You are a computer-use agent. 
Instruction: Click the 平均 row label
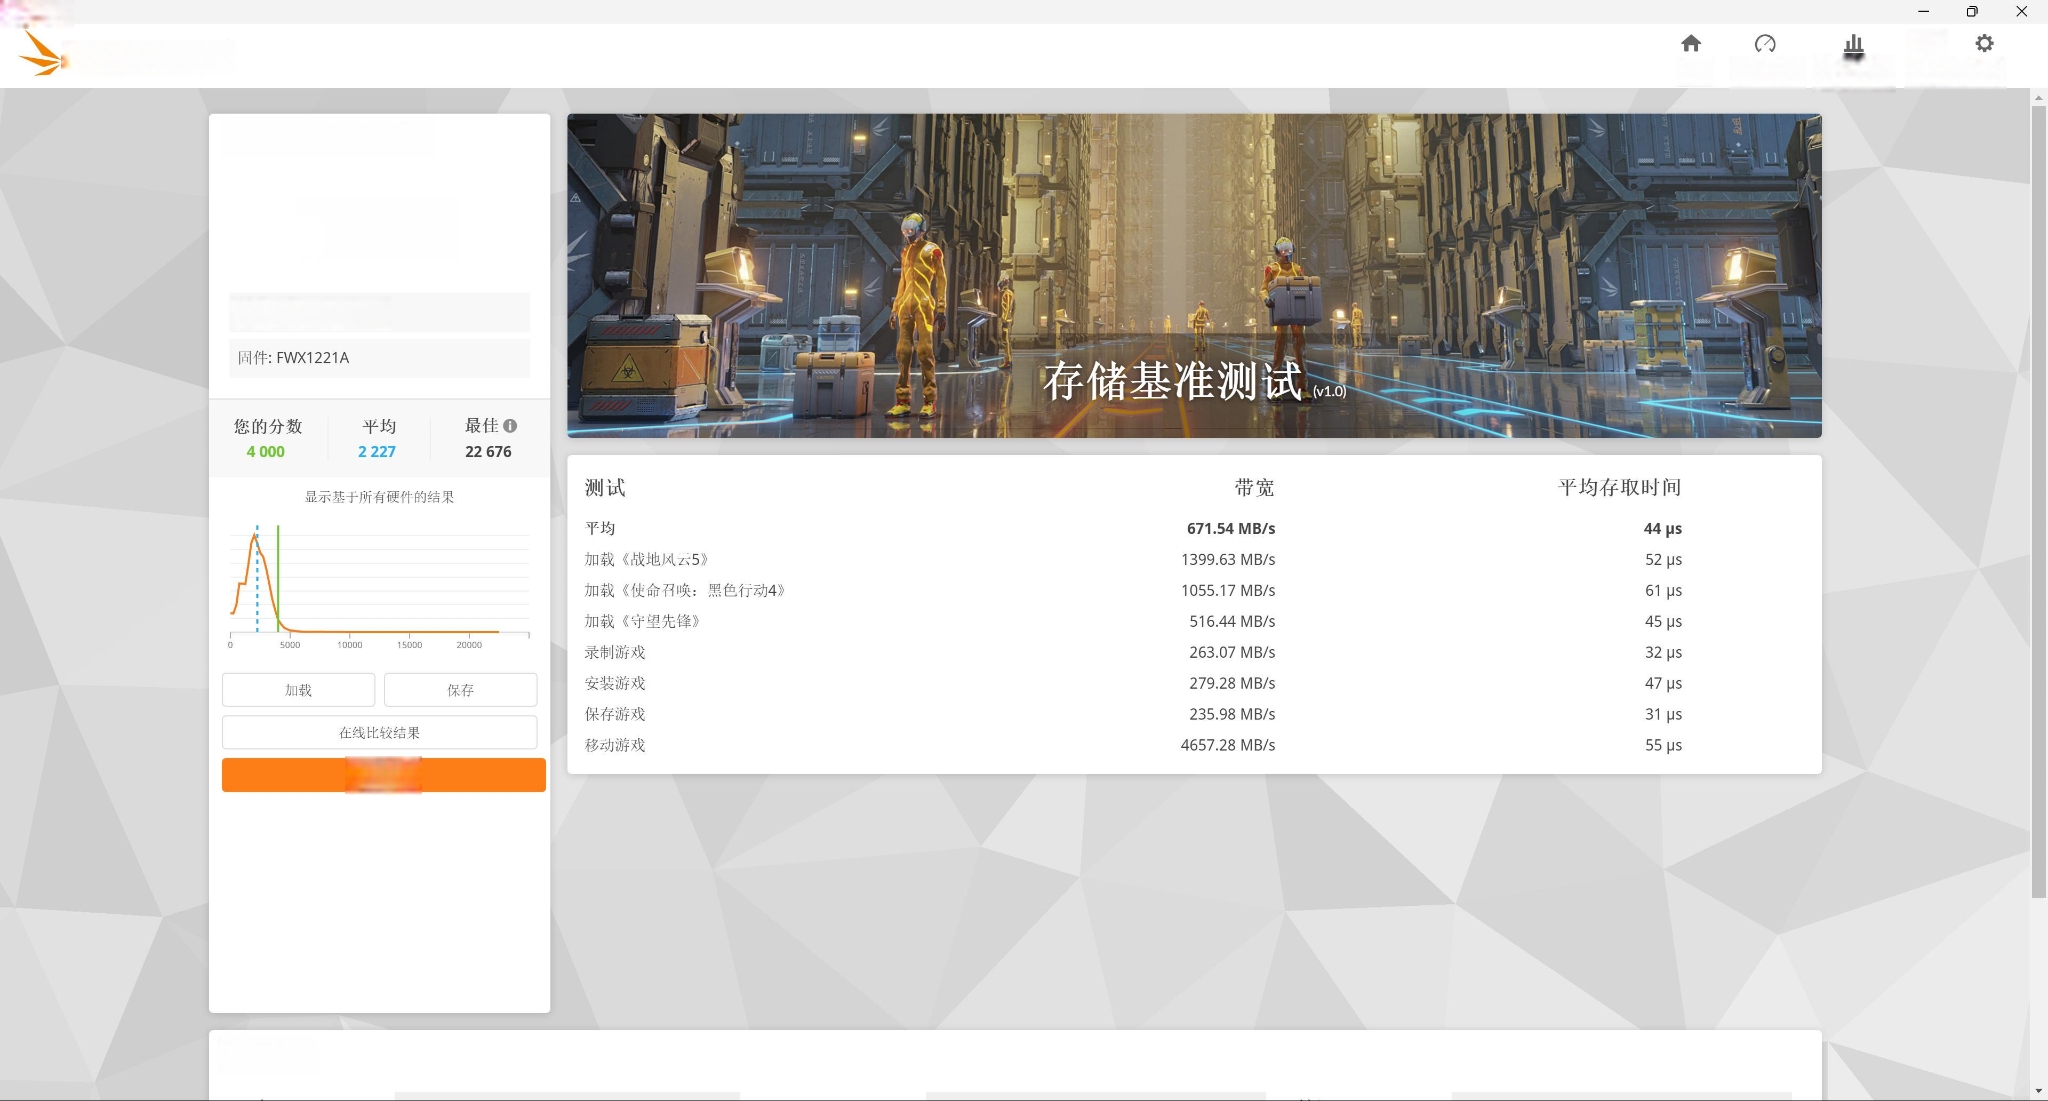click(600, 528)
